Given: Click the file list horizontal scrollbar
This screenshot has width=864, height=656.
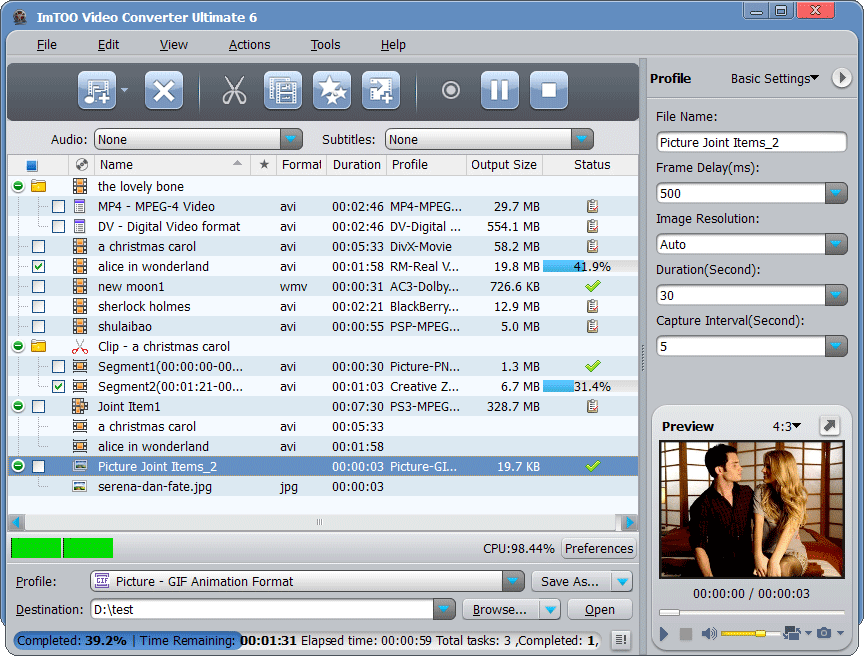Looking at the screenshot, I should click(319, 522).
